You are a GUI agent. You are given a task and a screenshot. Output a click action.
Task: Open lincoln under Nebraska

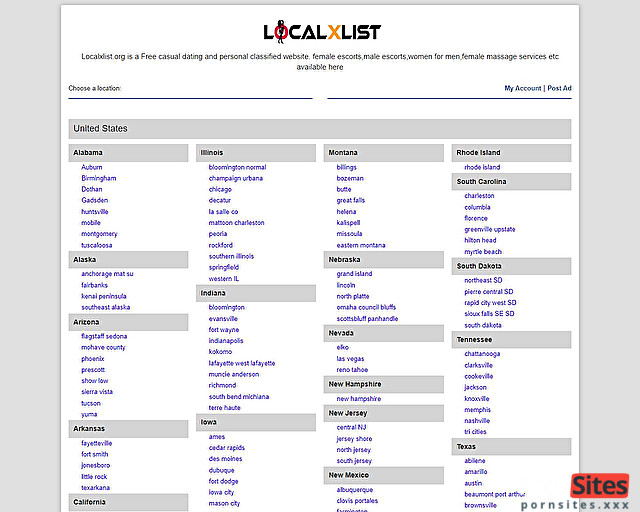point(346,285)
